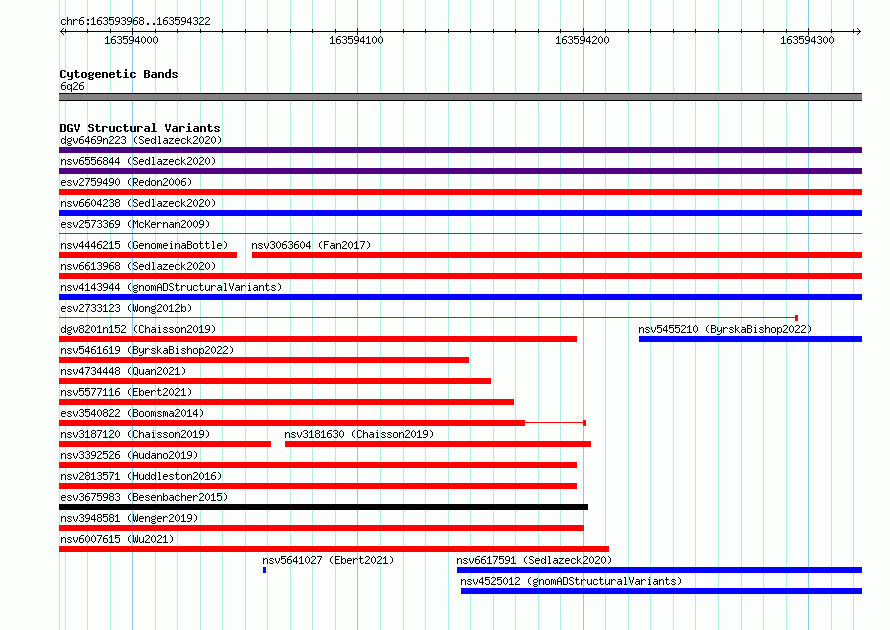Screen dimensions: 890x630
Task: Click the blue nsv6617591 variant bar
Action: [660, 570]
